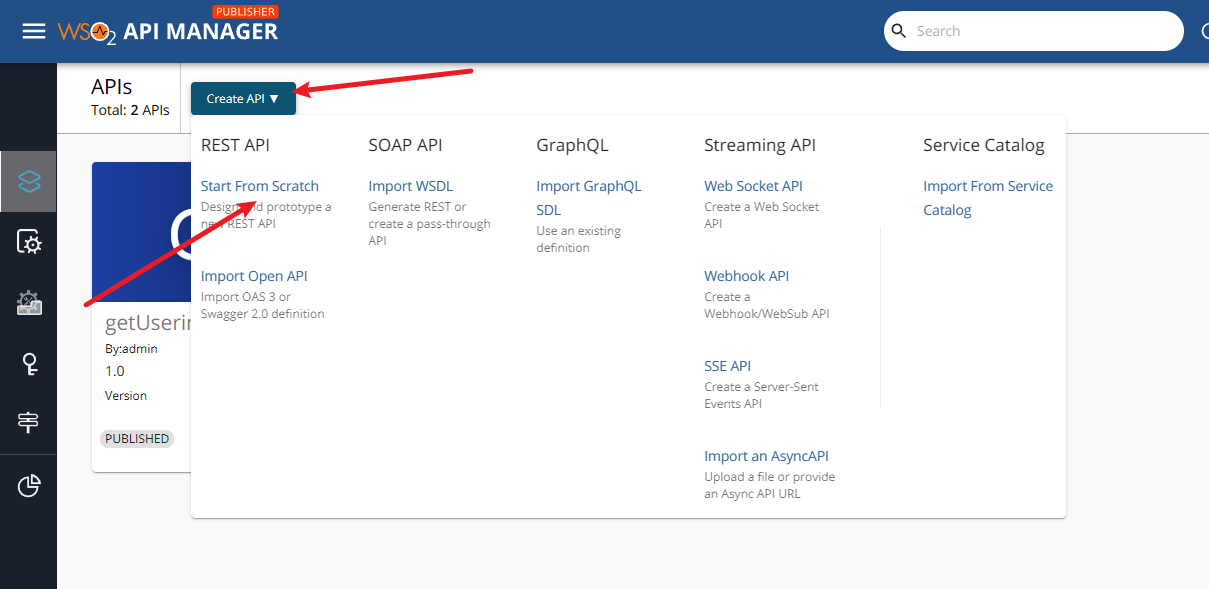This screenshot has height=589, width=1209.
Task: Click the PUBLISHED status chip
Action: (137, 438)
